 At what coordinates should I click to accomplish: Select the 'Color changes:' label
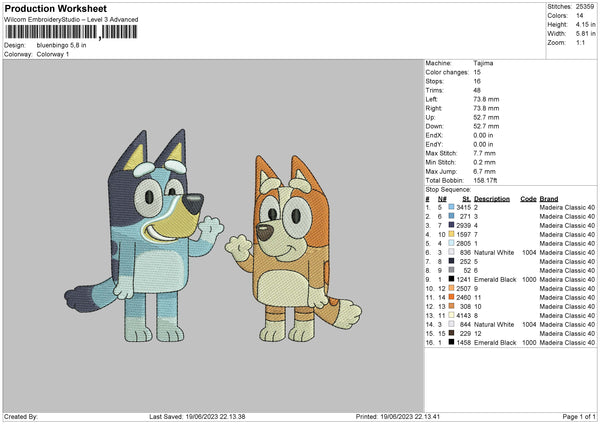click(447, 72)
